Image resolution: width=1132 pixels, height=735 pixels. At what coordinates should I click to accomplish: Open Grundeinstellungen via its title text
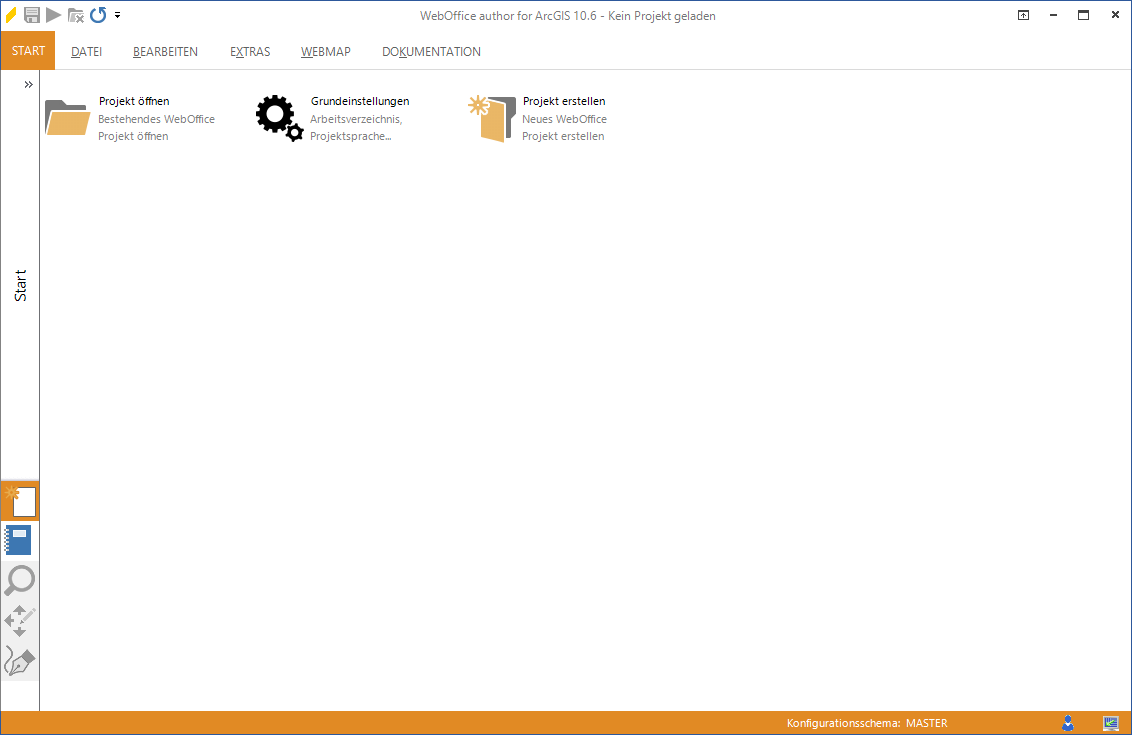click(x=360, y=101)
